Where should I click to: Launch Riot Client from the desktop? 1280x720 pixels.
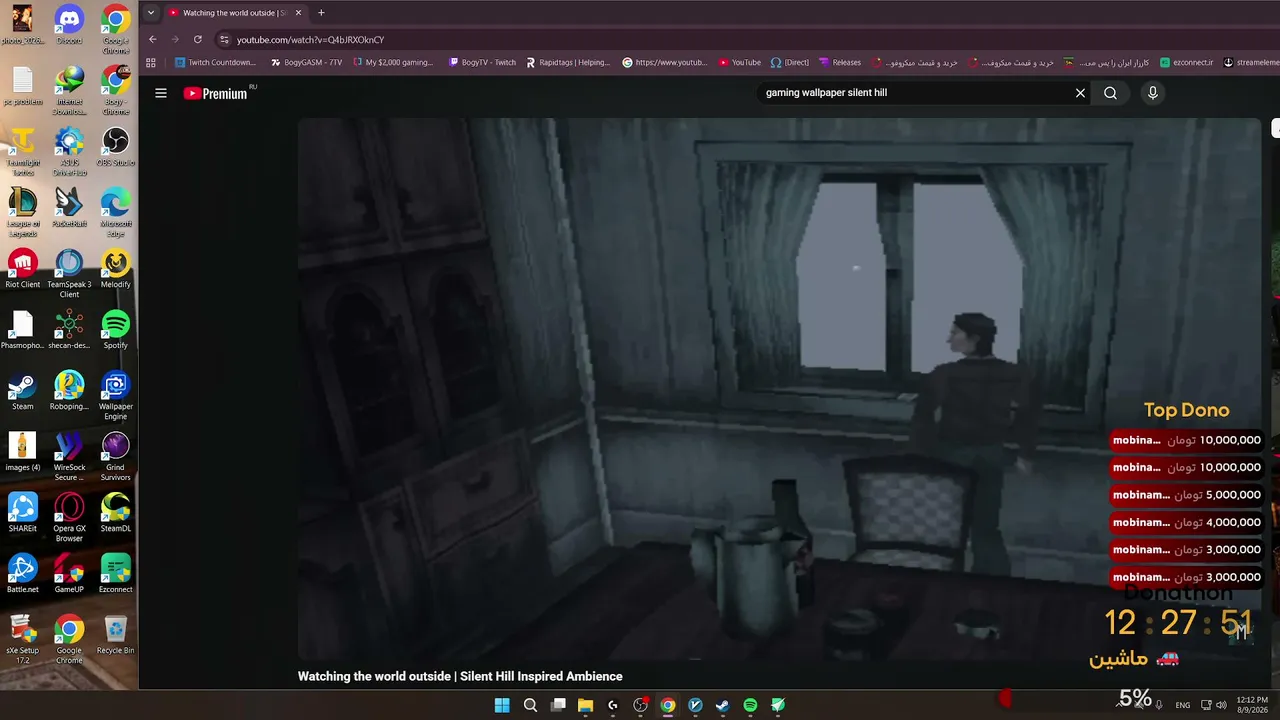coord(22,269)
